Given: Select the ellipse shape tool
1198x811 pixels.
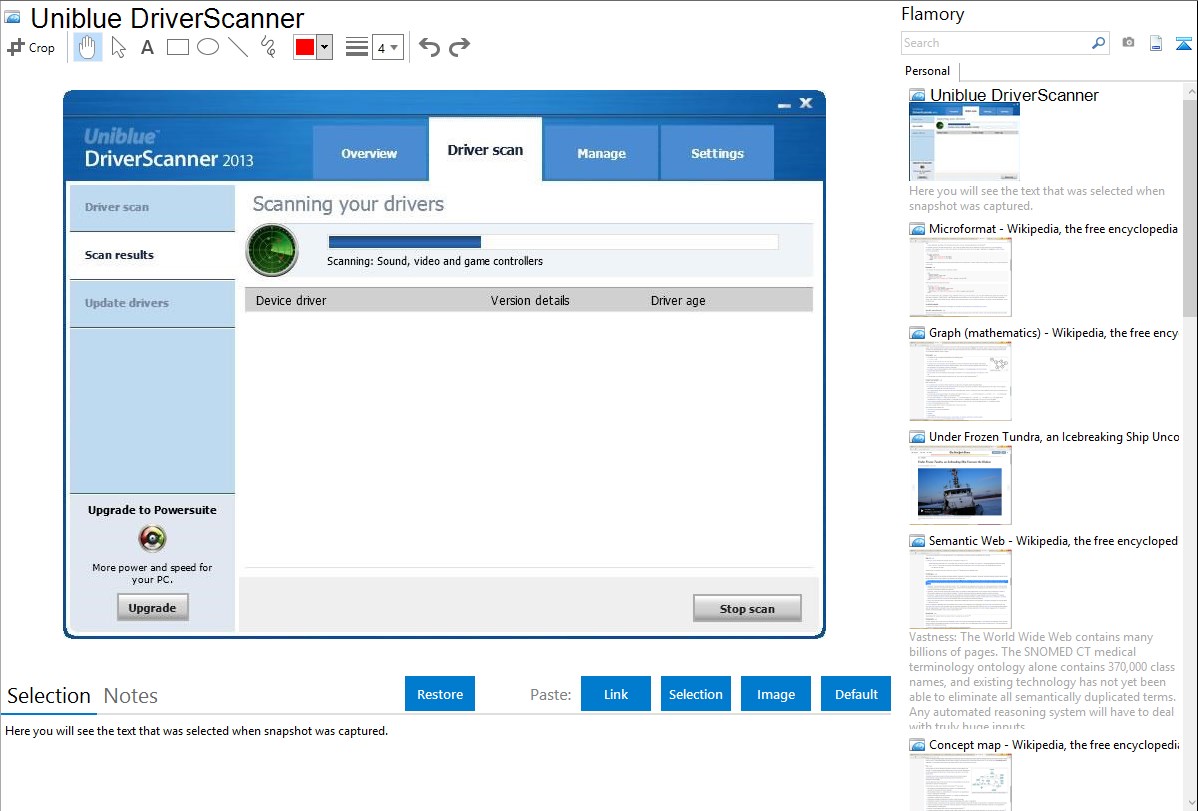Looking at the screenshot, I should tap(208, 47).
